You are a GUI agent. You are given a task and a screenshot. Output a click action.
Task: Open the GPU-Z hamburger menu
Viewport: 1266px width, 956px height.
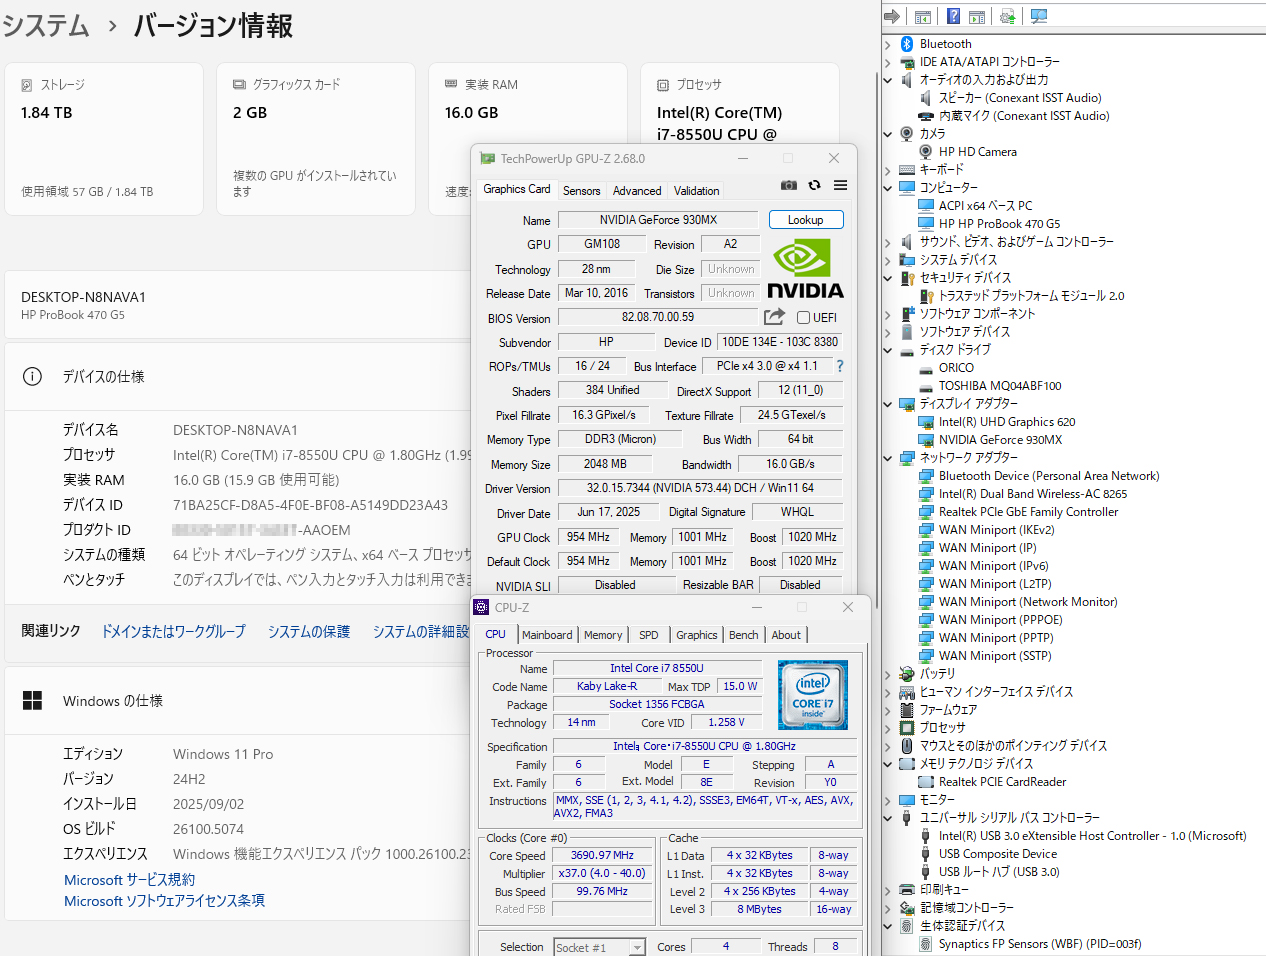click(840, 185)
